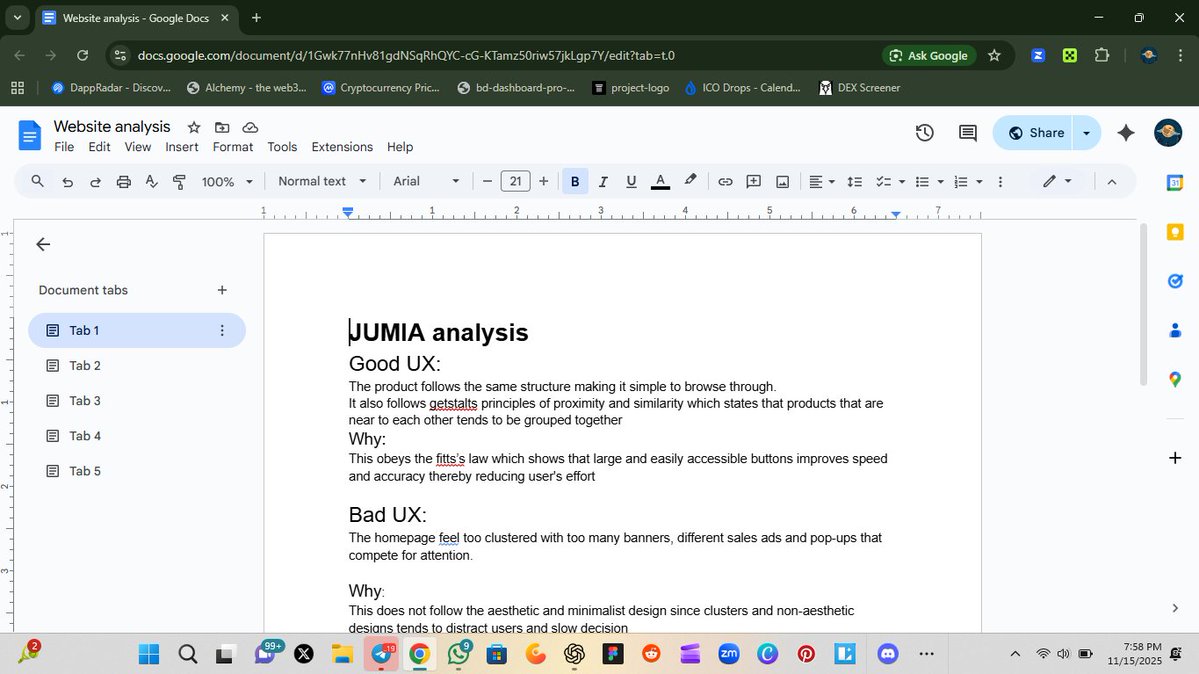Open bulleted list options arrow
Screen dimensions: 1199x674
coord(941,181)
